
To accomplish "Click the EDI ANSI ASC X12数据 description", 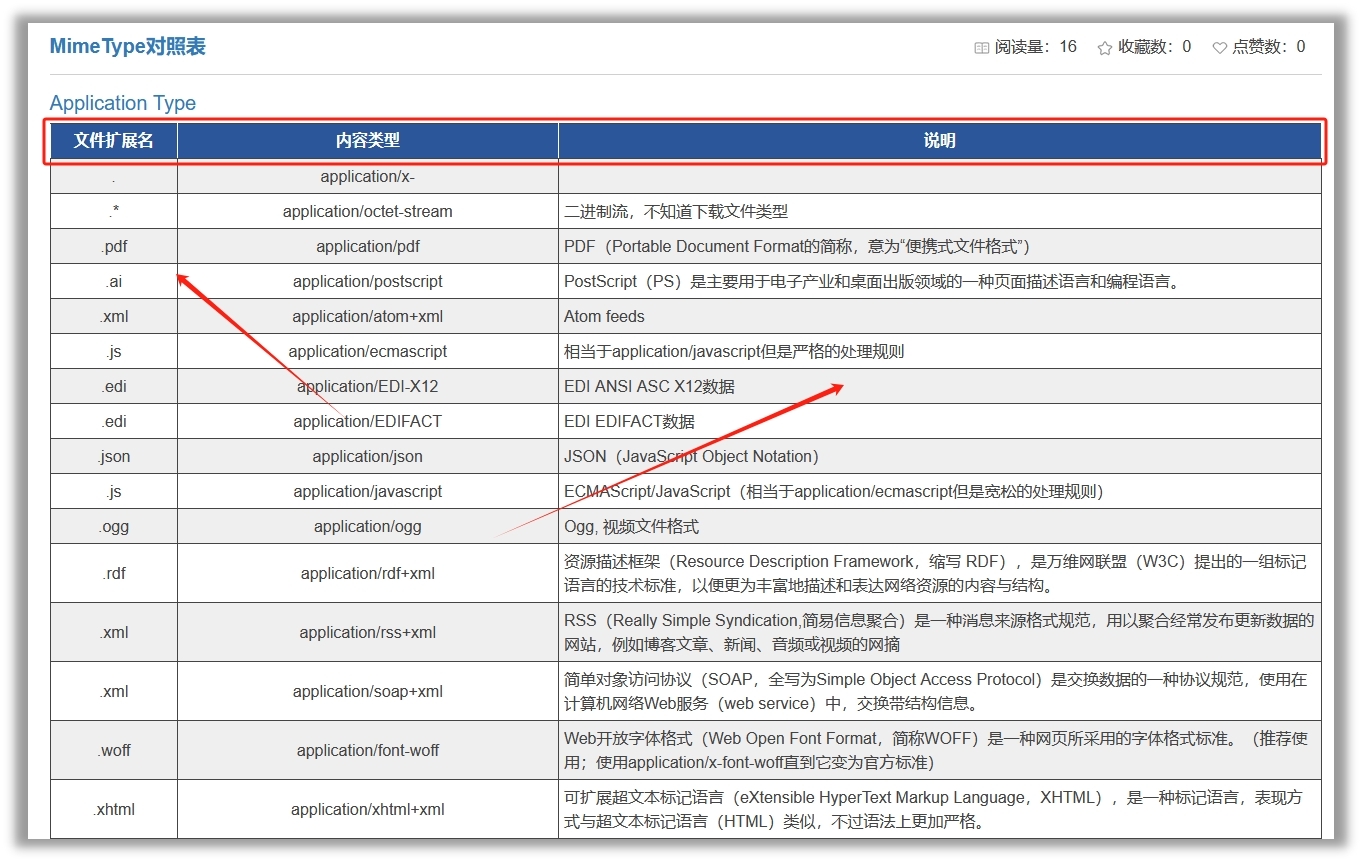I will coord(940,386).
